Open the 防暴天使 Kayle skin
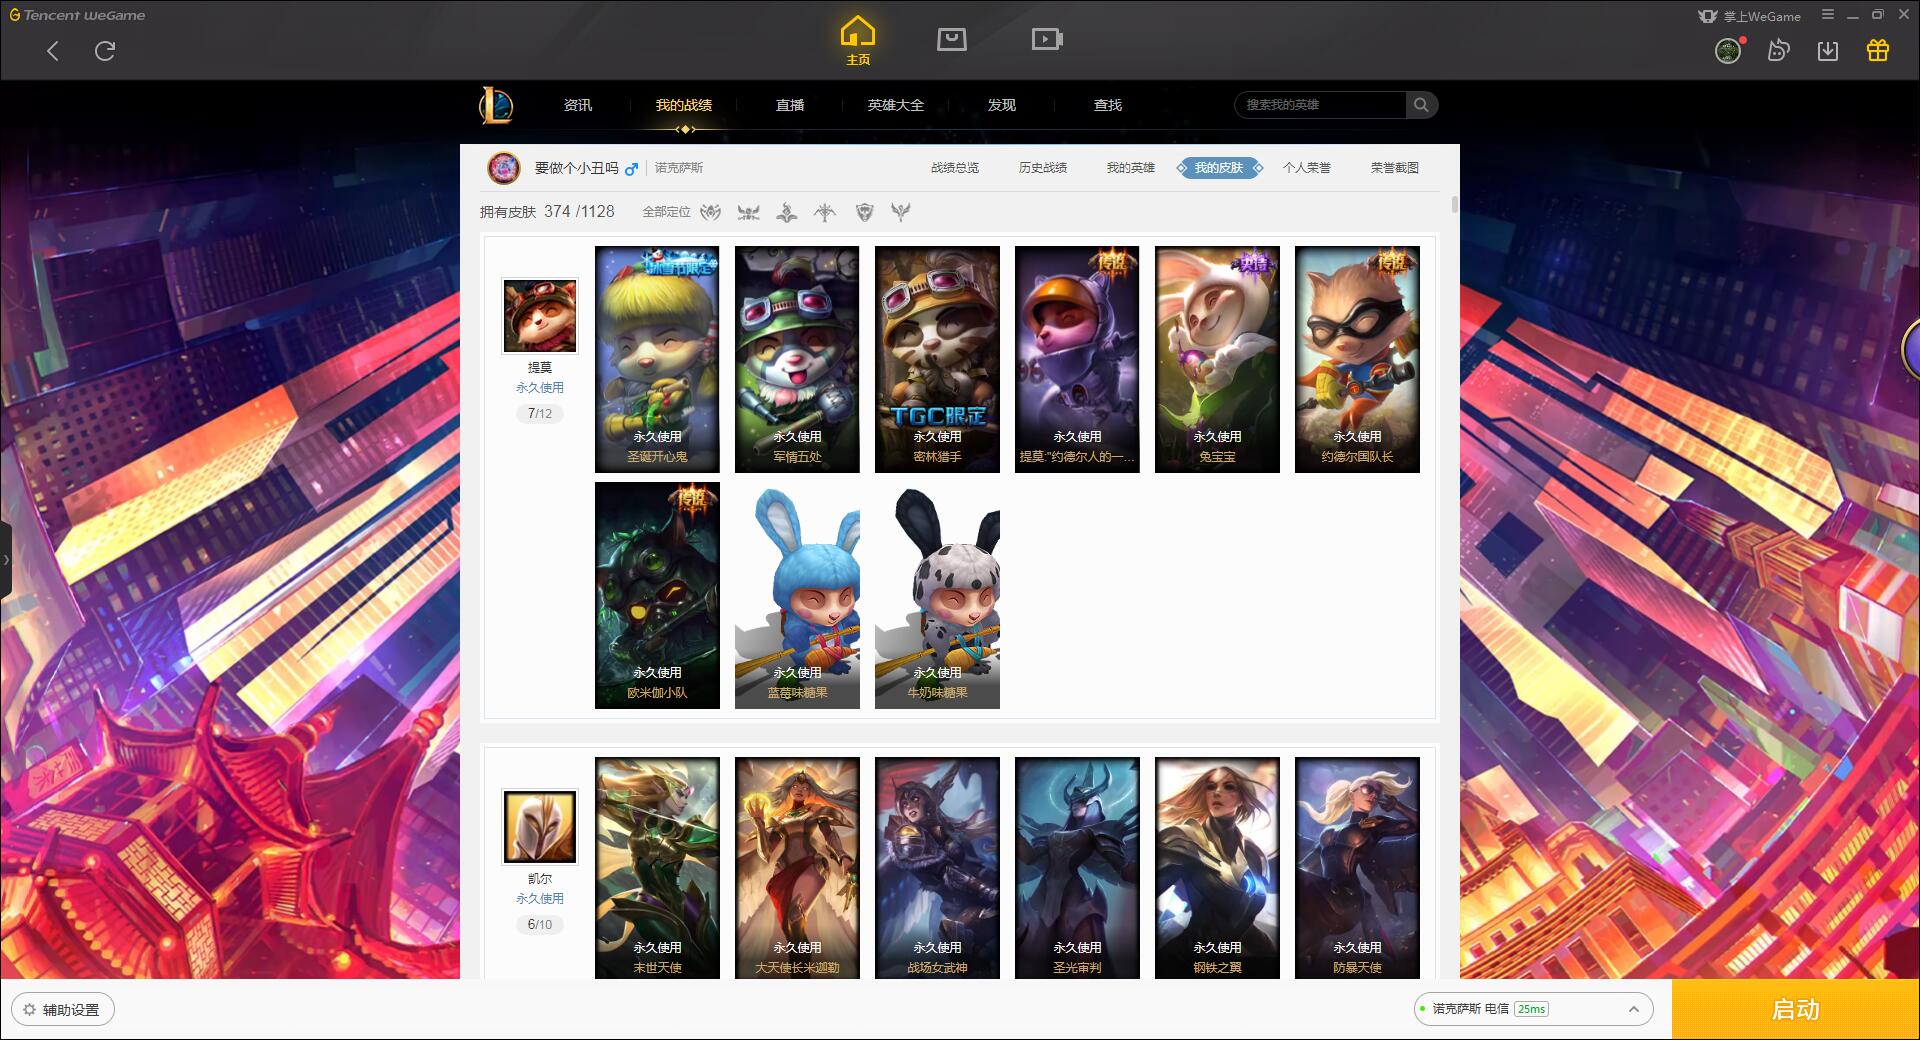 (1357, 867)
